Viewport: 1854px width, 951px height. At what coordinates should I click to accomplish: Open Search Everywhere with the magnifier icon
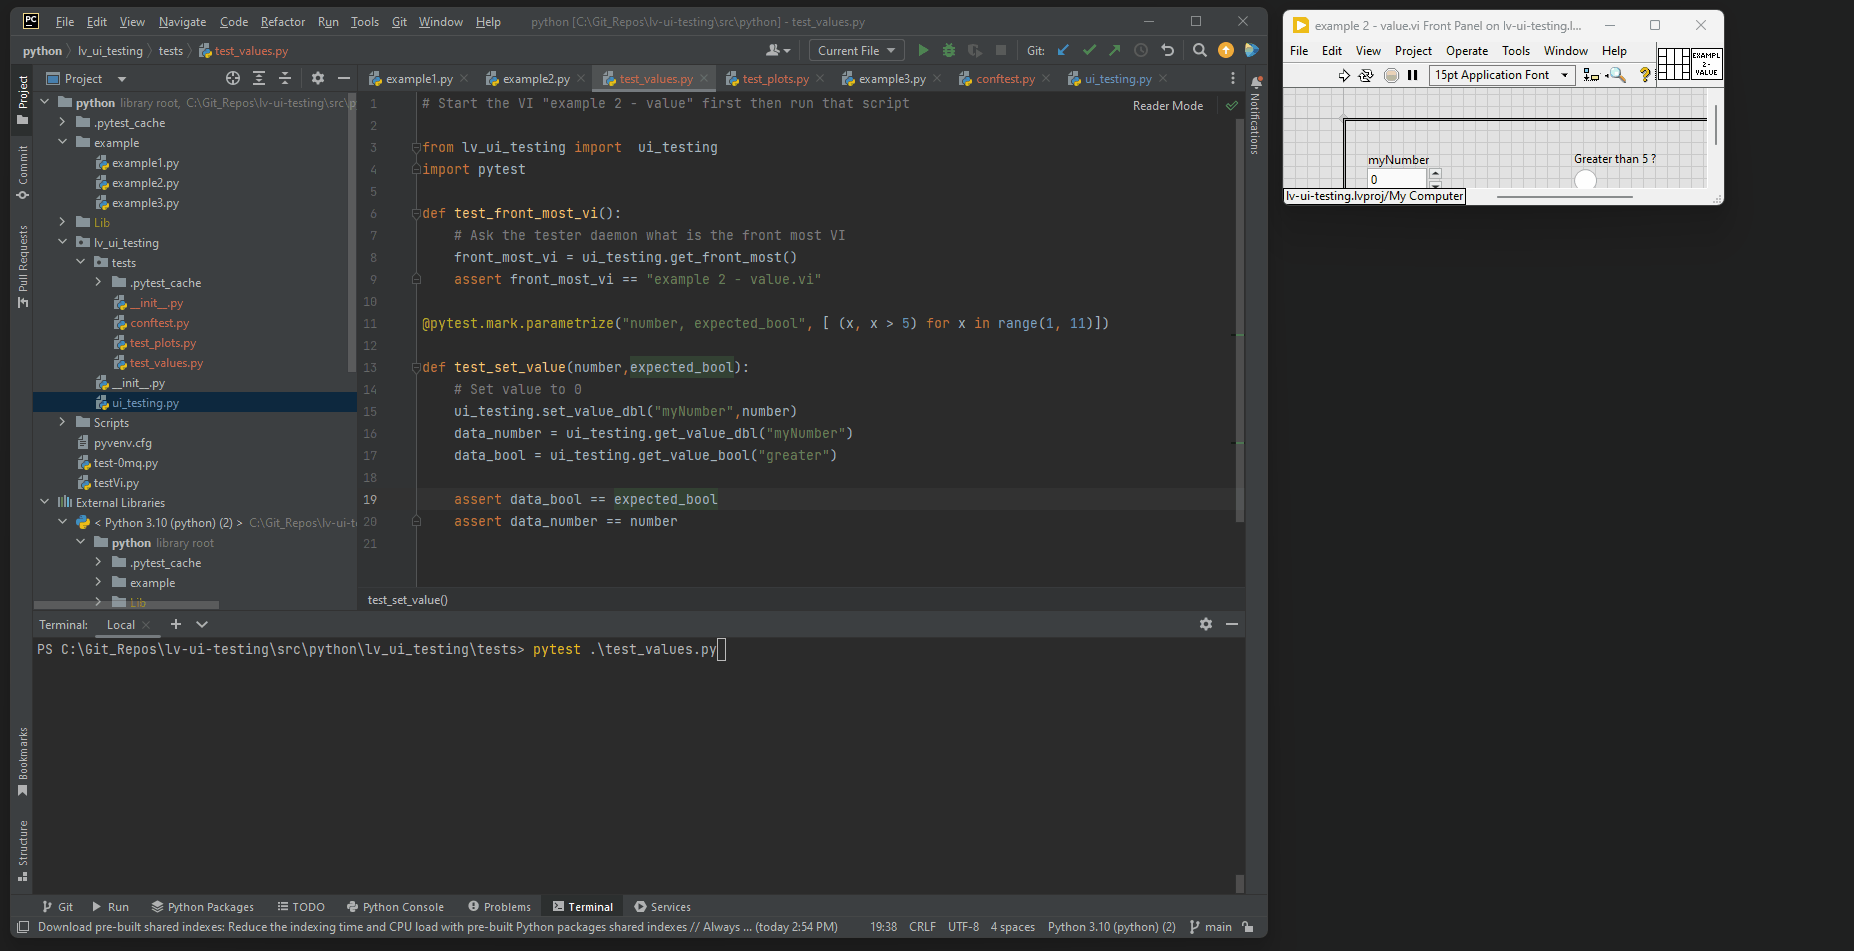pyautogui.click(x=1199, y=50)
